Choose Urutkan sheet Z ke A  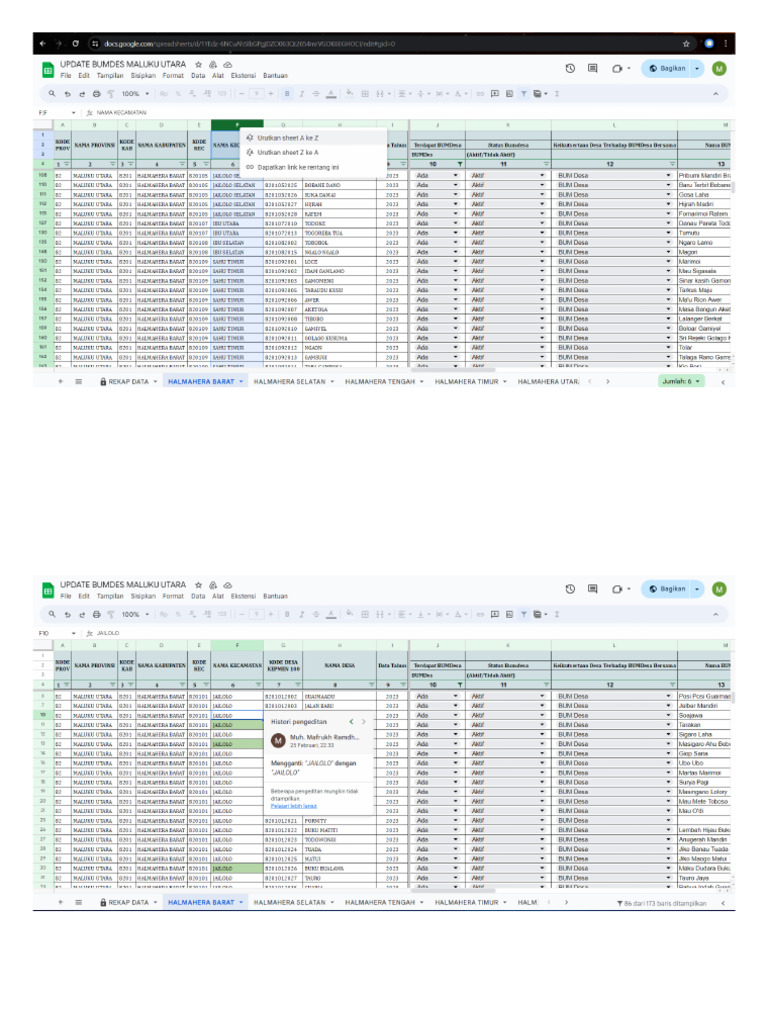tap(288, 152)
